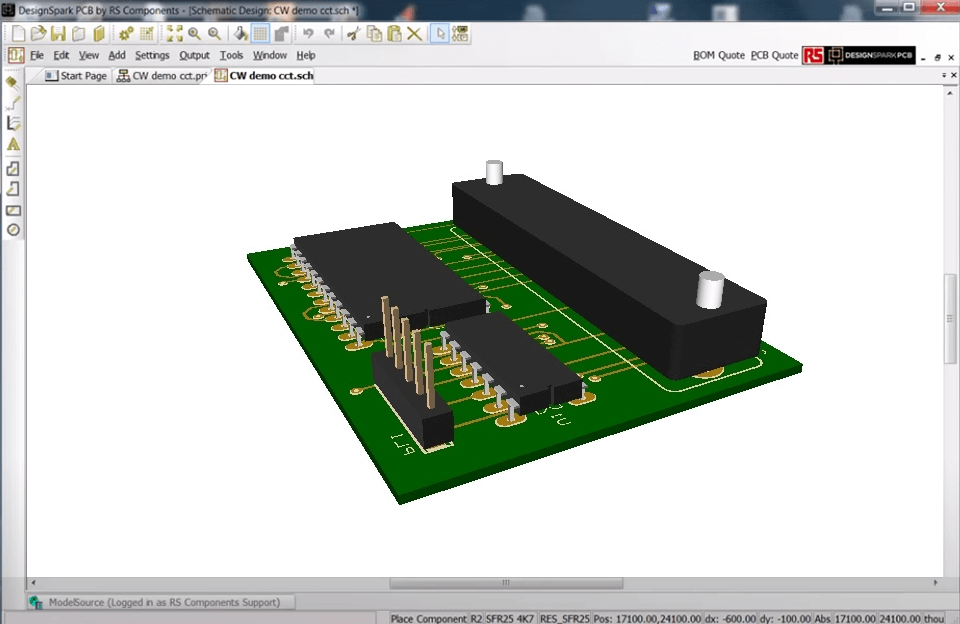Click the Cut scissors icon
This screenshot has width=960, height=624.
click(352, 33)
